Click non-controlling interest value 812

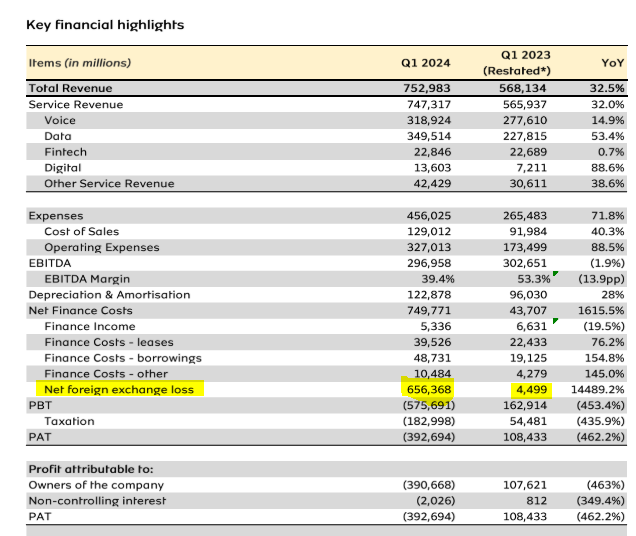tap(537, 501)
